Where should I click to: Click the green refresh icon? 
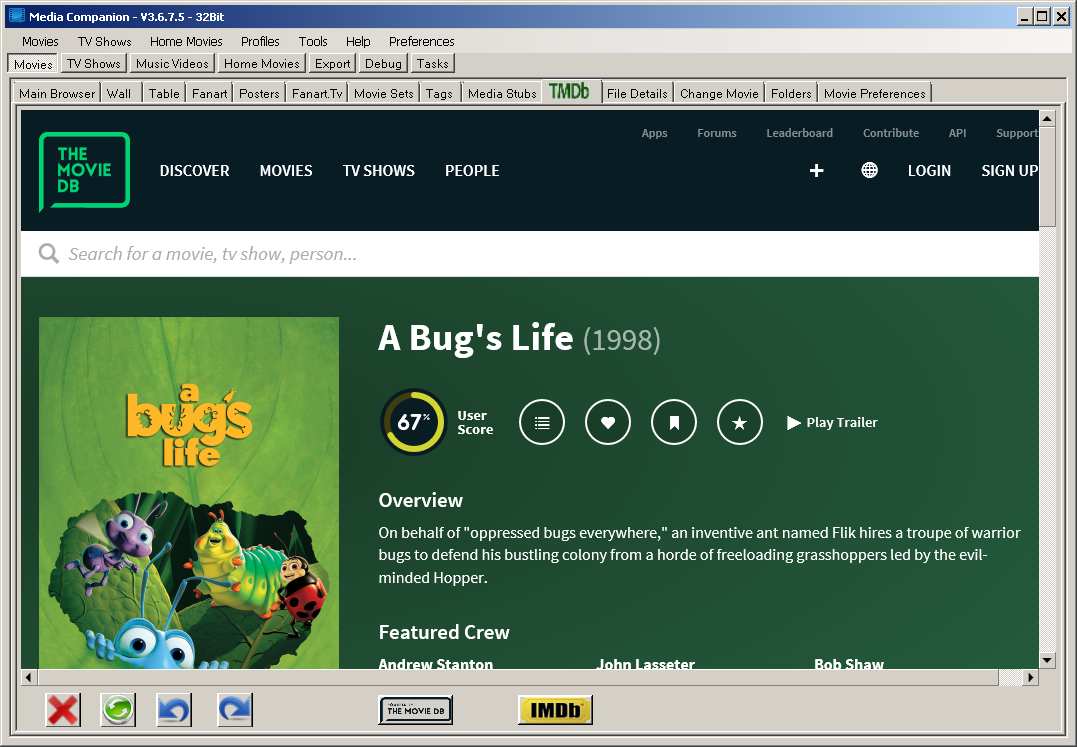click(x=118, y=709)
